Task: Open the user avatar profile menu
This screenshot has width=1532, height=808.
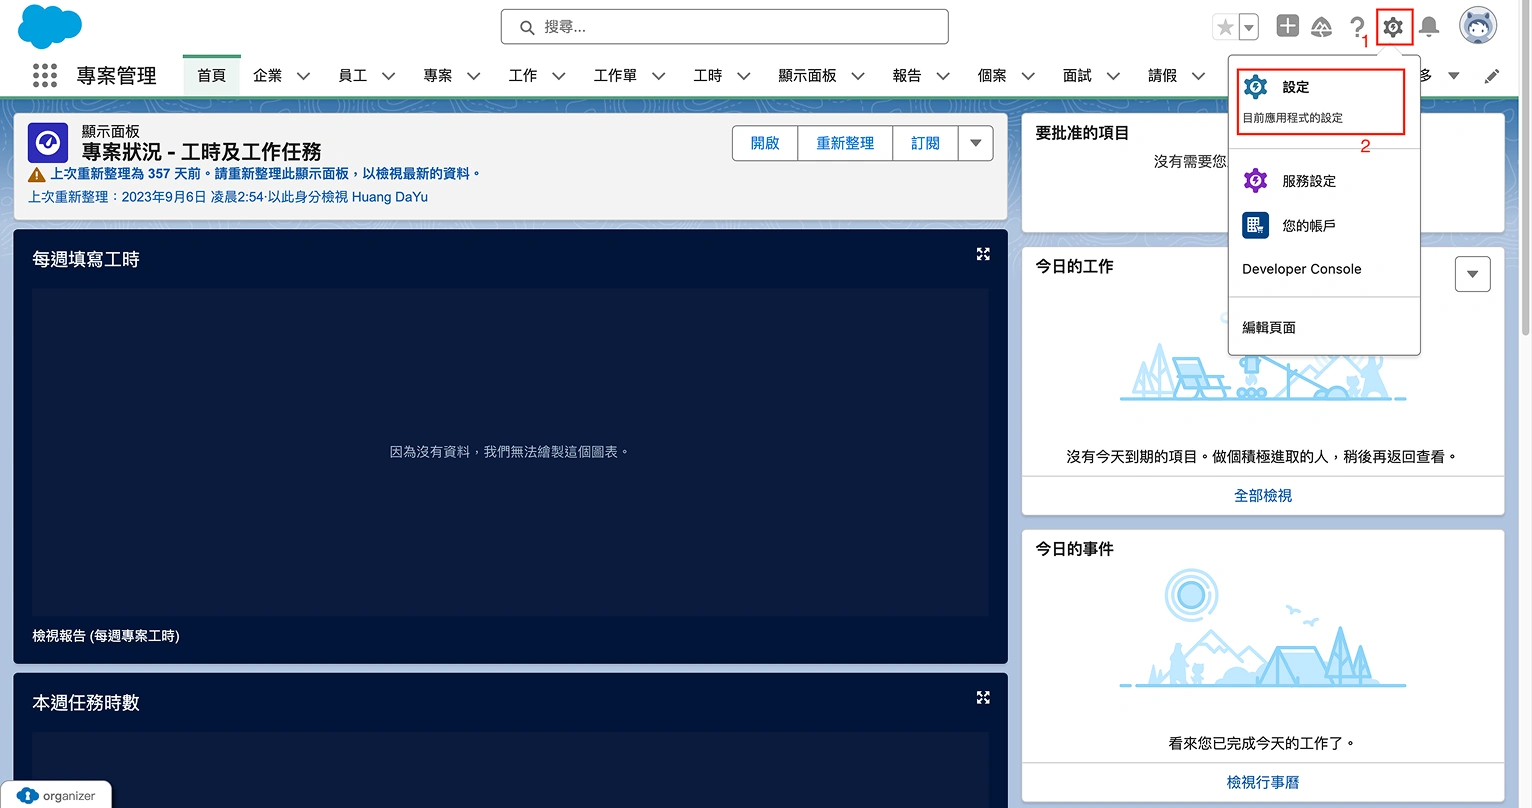Action: (1477, 27)
